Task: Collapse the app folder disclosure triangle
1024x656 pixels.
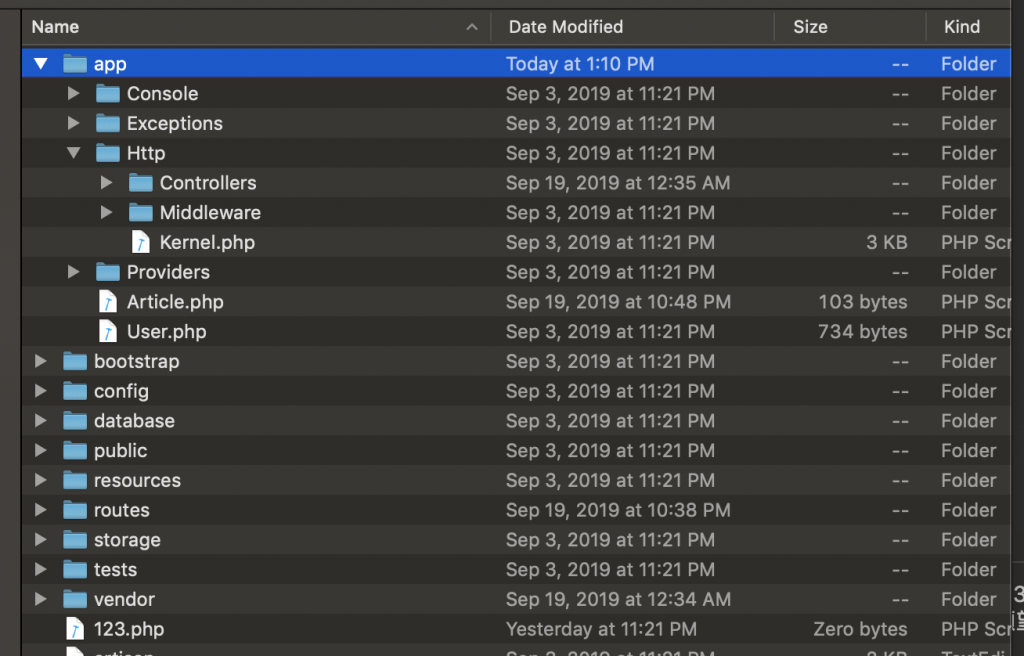Action: (x=41, y=64)
